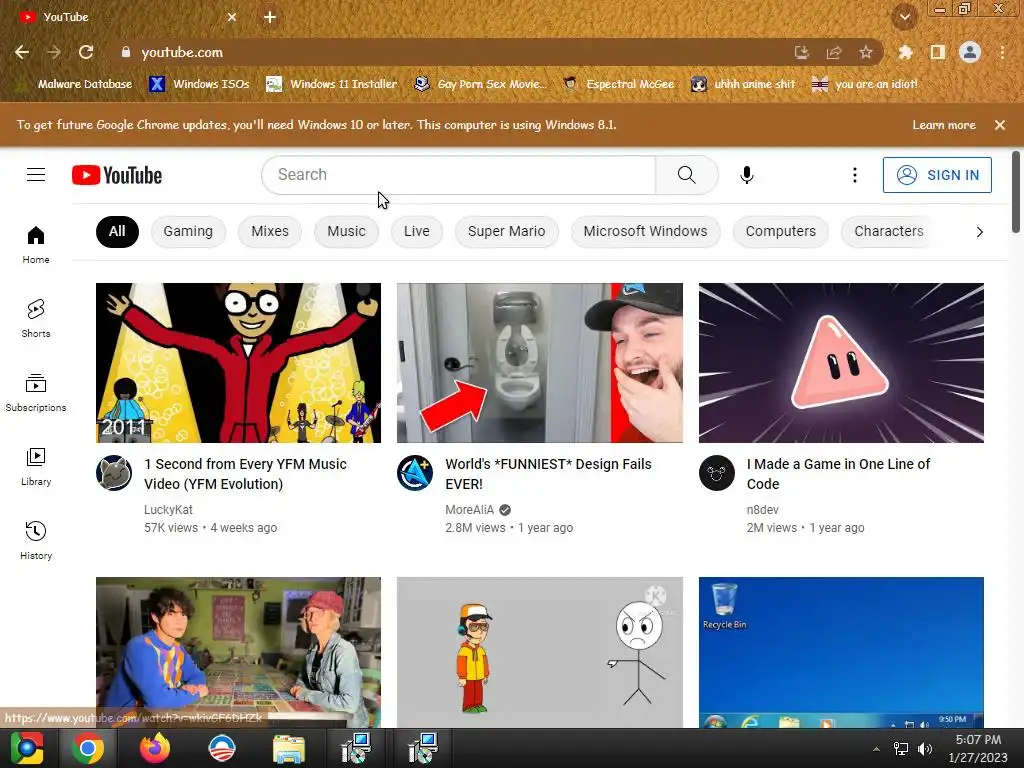Screen dimensions: 1024x768
Task: Click the install app icon in address bar
Action: pos(802,52)
